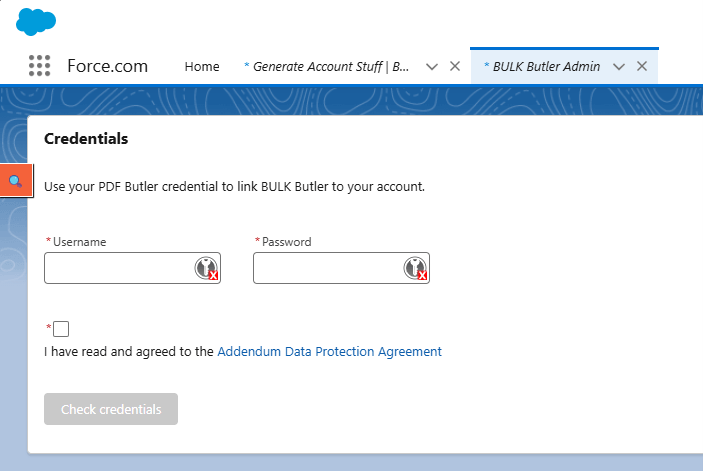Click password manager icon in Password field
This screenshot has width=703, height=471.
point(415,268)
